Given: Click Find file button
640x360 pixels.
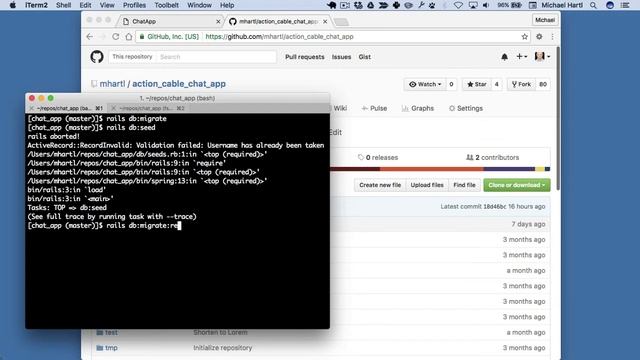Looking at the screenshot, I should [464, 185].
